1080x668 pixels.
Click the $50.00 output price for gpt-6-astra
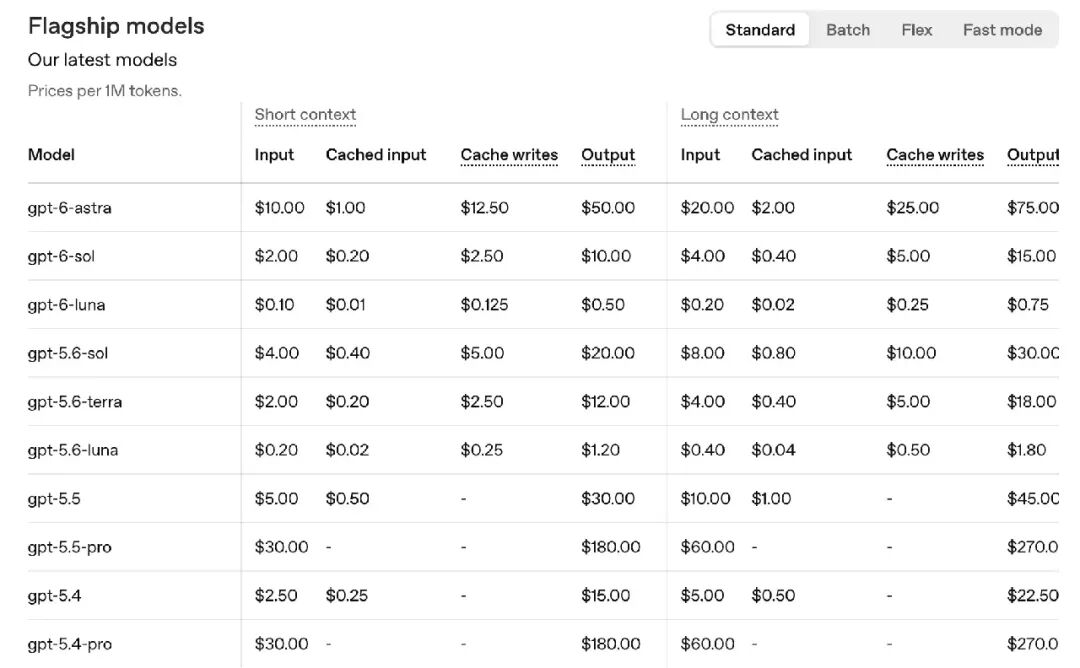tap(608, 207)
